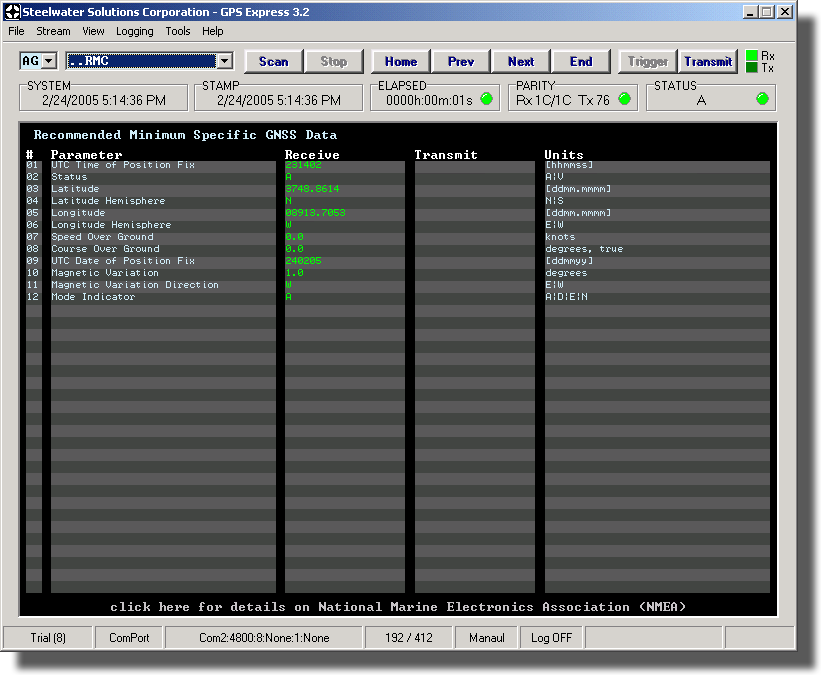This screenshot has height=675, width=821.
Task: Click the green ELAPSED status LED
Action: coord(486,98)
